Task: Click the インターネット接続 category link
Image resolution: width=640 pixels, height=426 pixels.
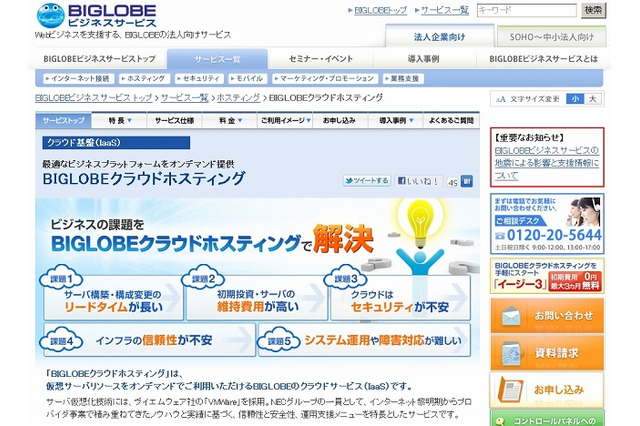Action: [77, 78]
